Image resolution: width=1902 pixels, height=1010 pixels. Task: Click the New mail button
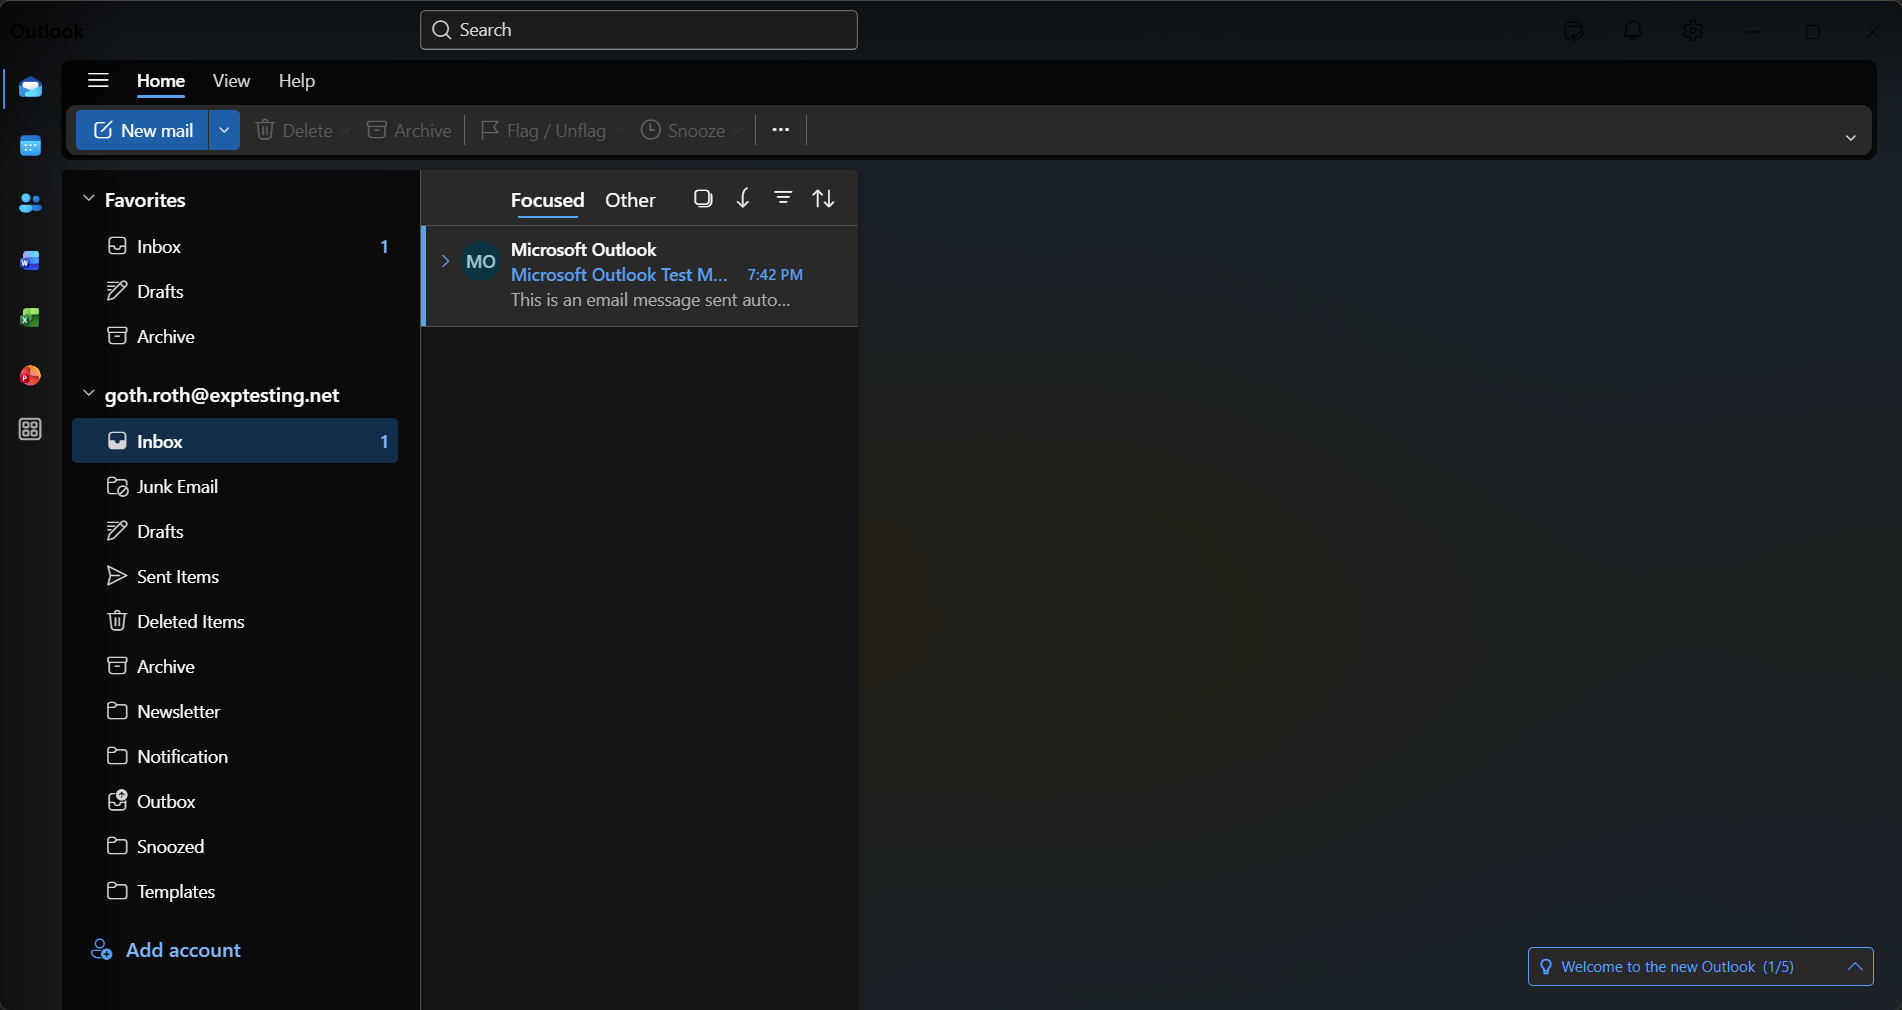click(143, 130)
